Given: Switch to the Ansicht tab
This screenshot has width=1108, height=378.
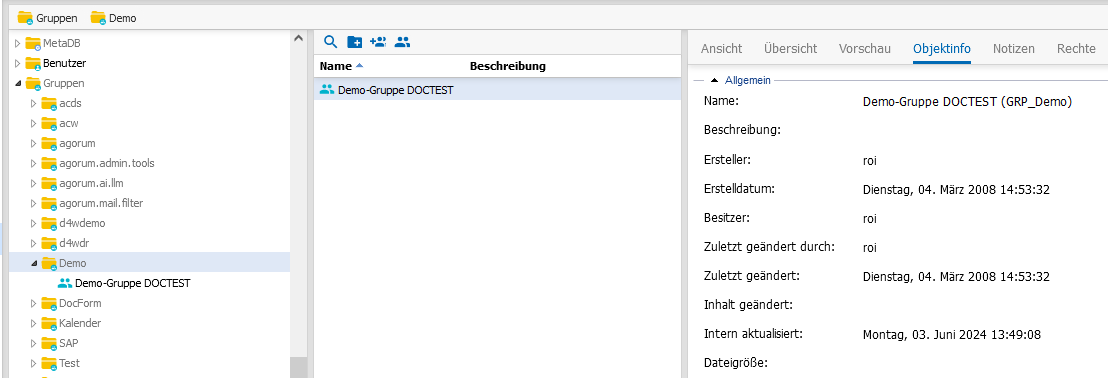Looking at the screenshot, I should point(721,49).
